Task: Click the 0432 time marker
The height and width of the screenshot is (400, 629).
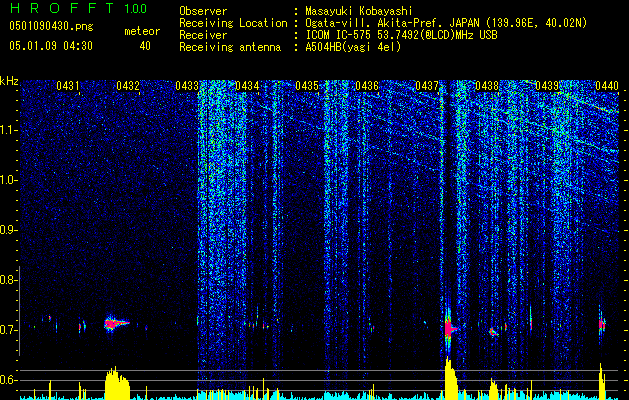Action: [128, 86]
